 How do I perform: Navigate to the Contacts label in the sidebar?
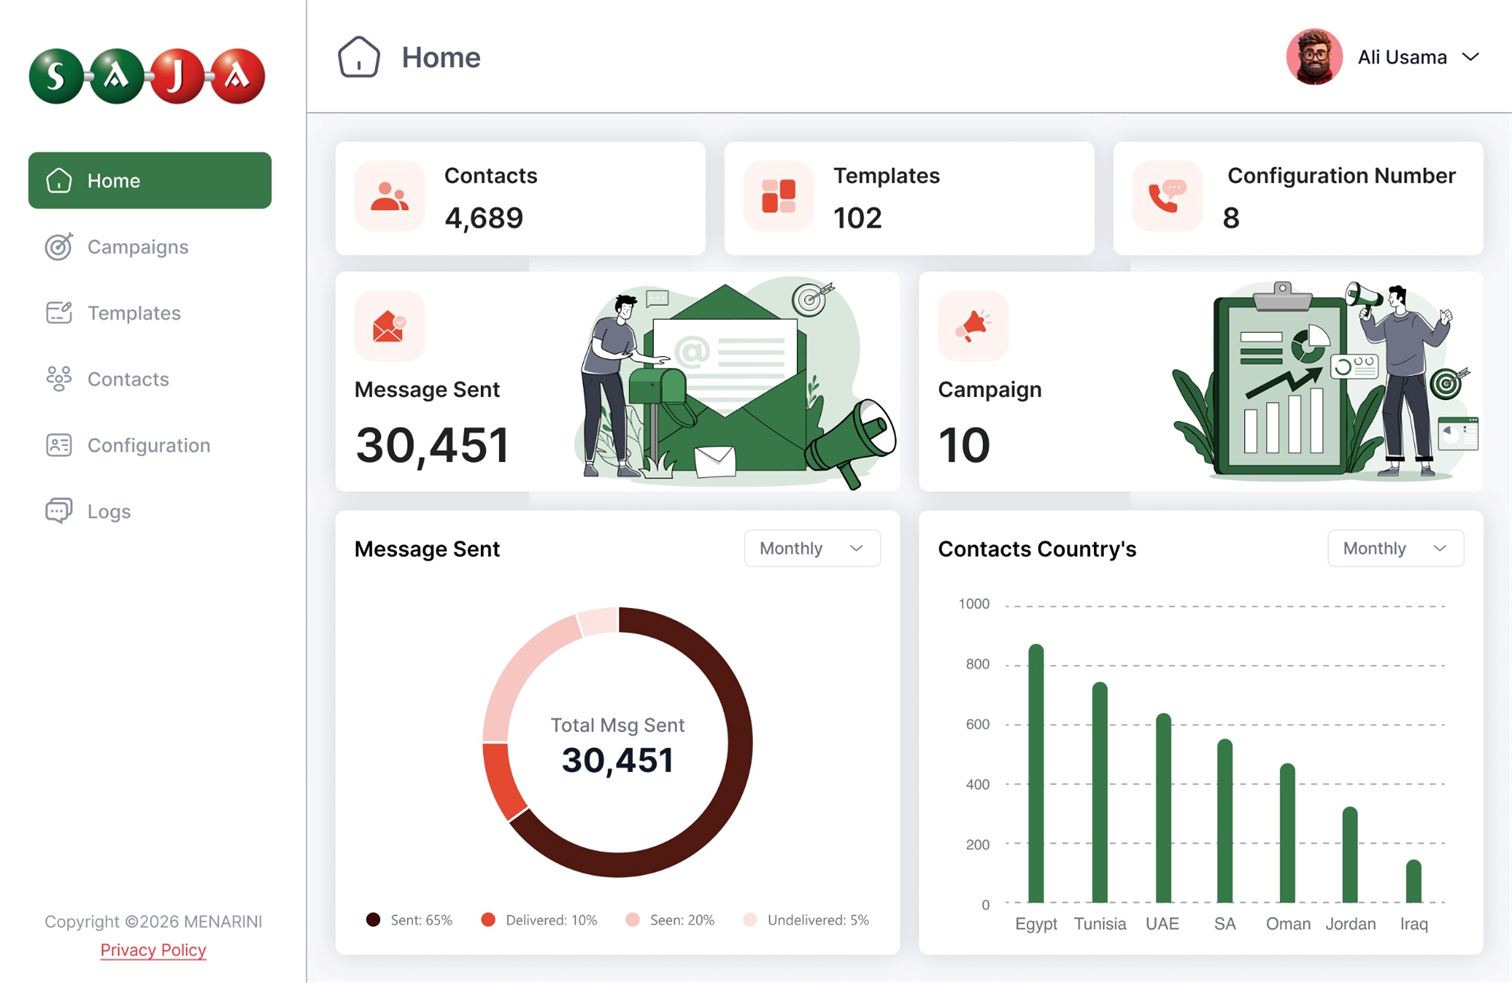tap(128, 379)
